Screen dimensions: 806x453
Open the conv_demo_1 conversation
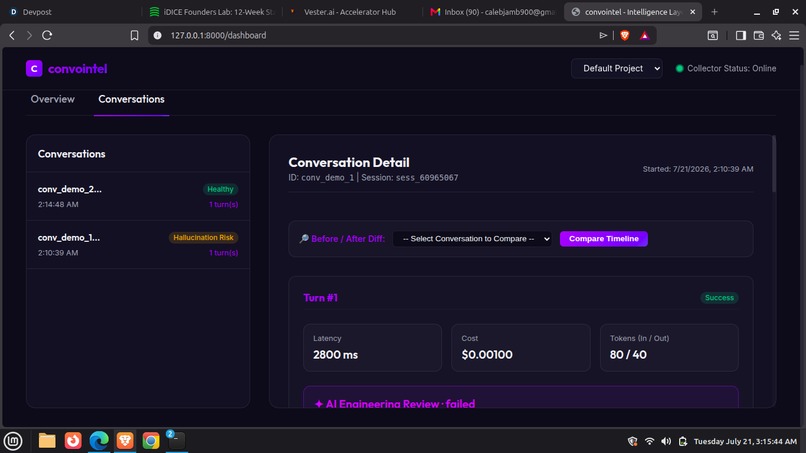[138, 245]
